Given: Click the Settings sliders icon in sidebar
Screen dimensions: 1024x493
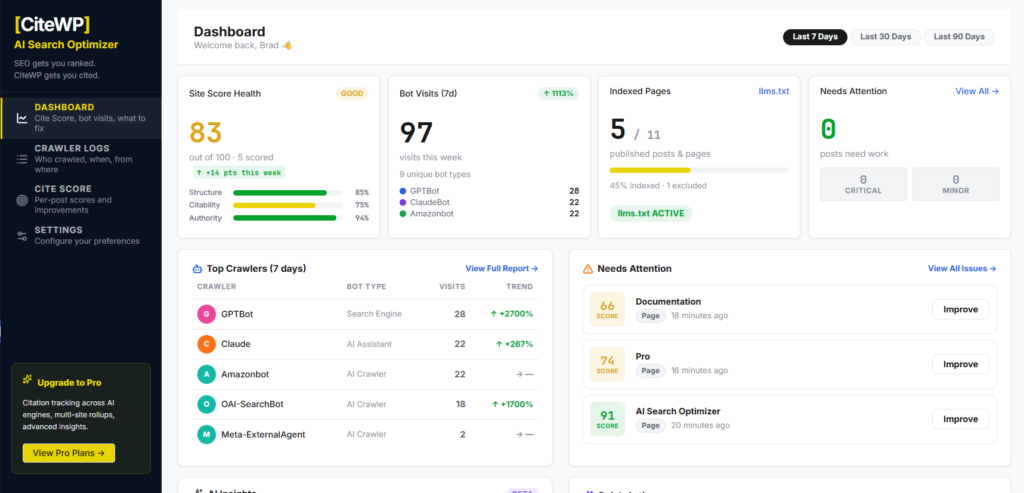Looking at the screenshot, I should tap(22, 235).
